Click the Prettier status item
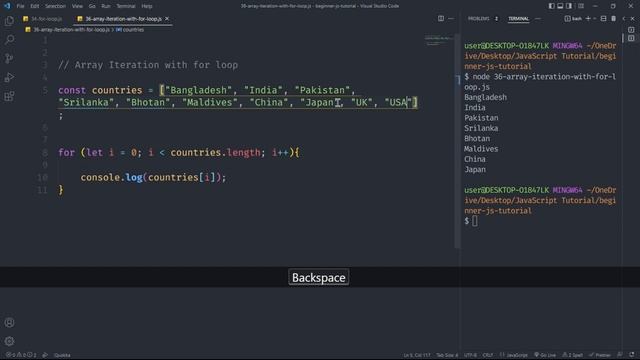 tap(600, 355)
